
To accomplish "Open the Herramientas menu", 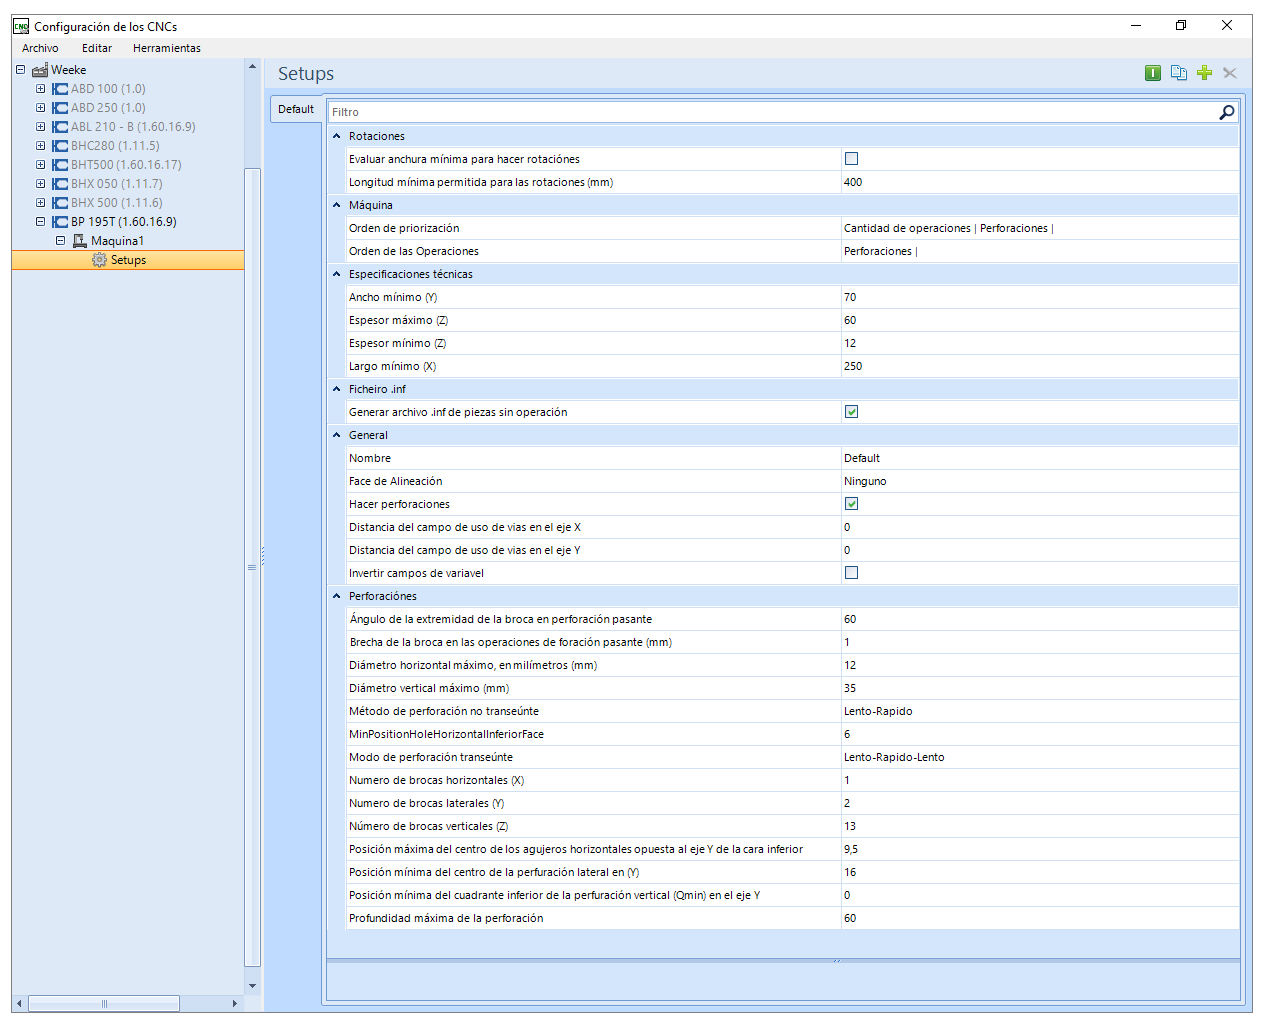I will [167, 48].
